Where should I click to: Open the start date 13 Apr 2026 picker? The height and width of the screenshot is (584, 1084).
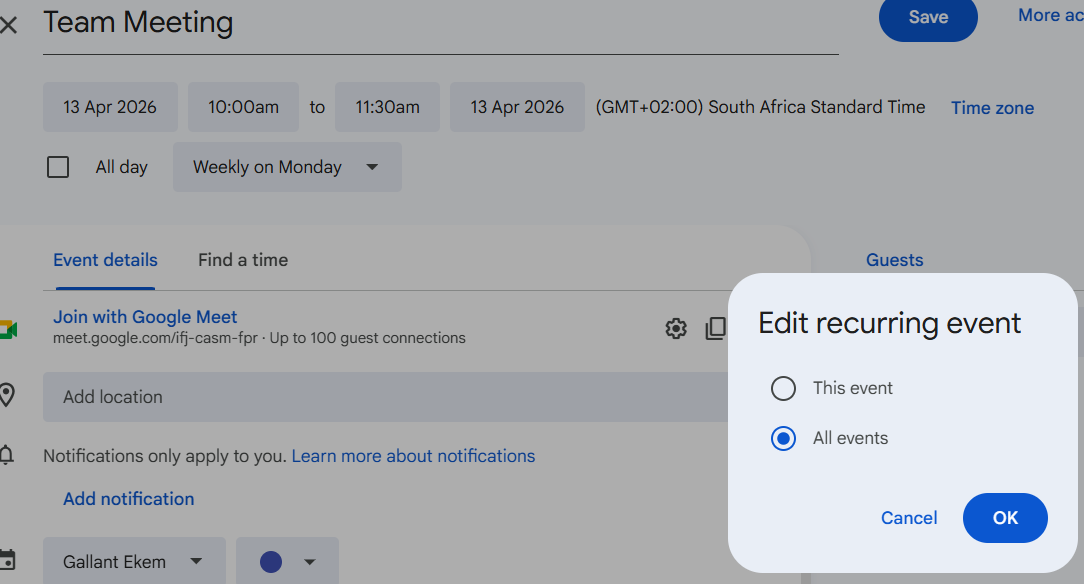point(110,107)
